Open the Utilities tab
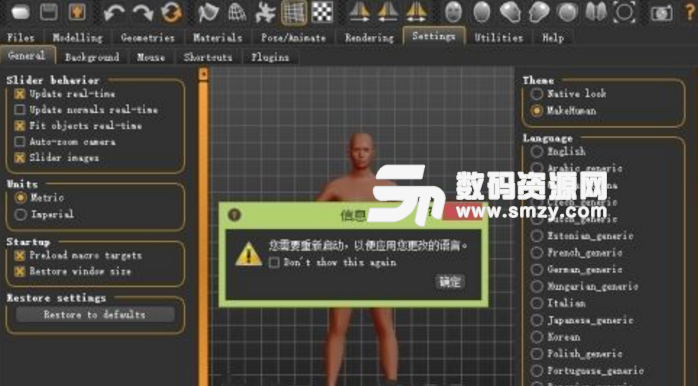The height and width of the screenshot is (386, 698). tap(499, 38)
